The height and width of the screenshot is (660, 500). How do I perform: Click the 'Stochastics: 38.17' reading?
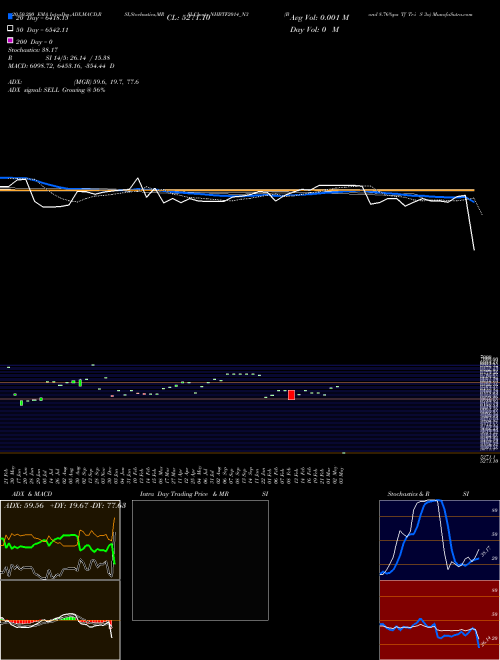(33, 50)
